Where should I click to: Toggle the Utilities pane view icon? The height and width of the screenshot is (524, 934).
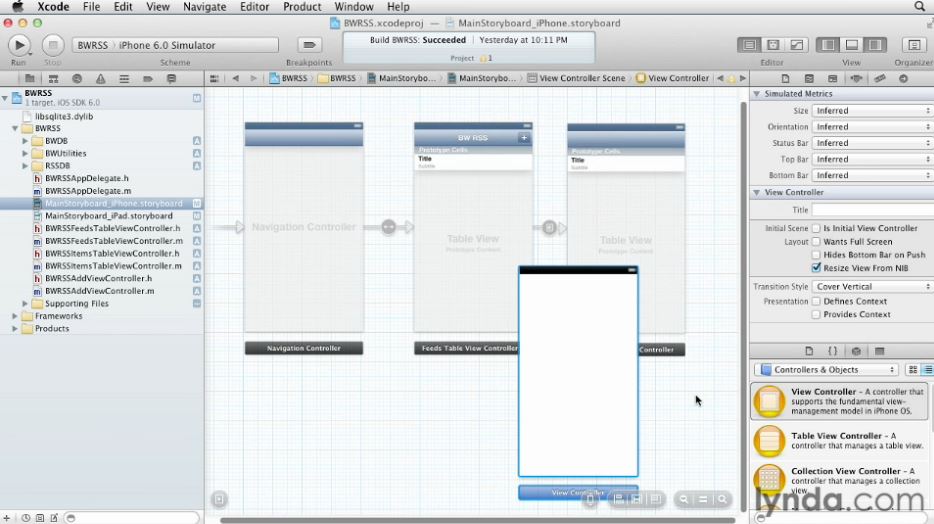875,45
